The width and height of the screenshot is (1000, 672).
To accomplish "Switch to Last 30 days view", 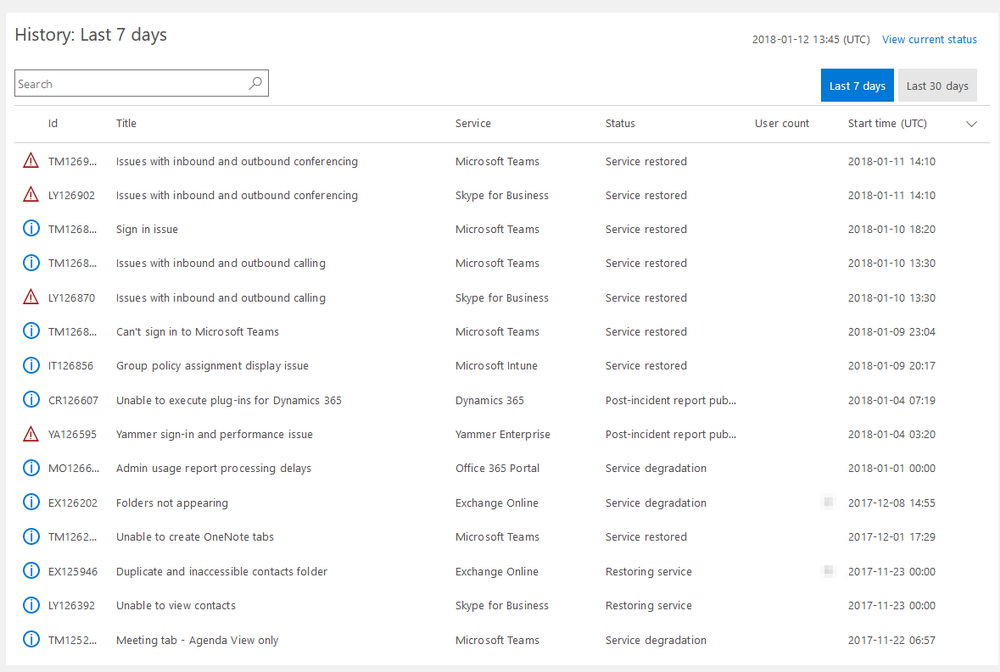I will [938, 85].
